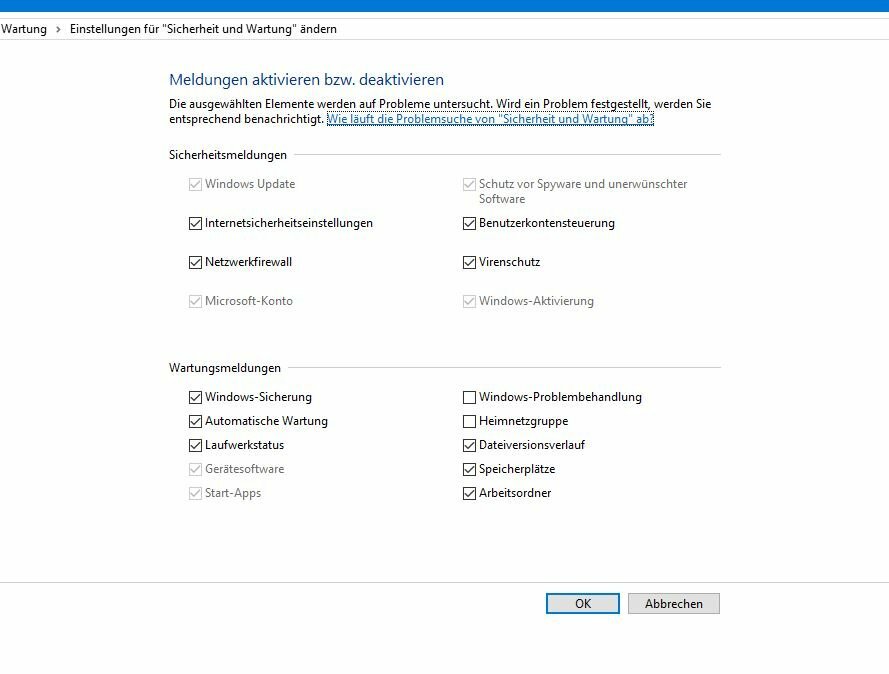Toggle the Automatische Wartung checkbox
Viewport: 889px width, 674px height.
tap(195, 421)
